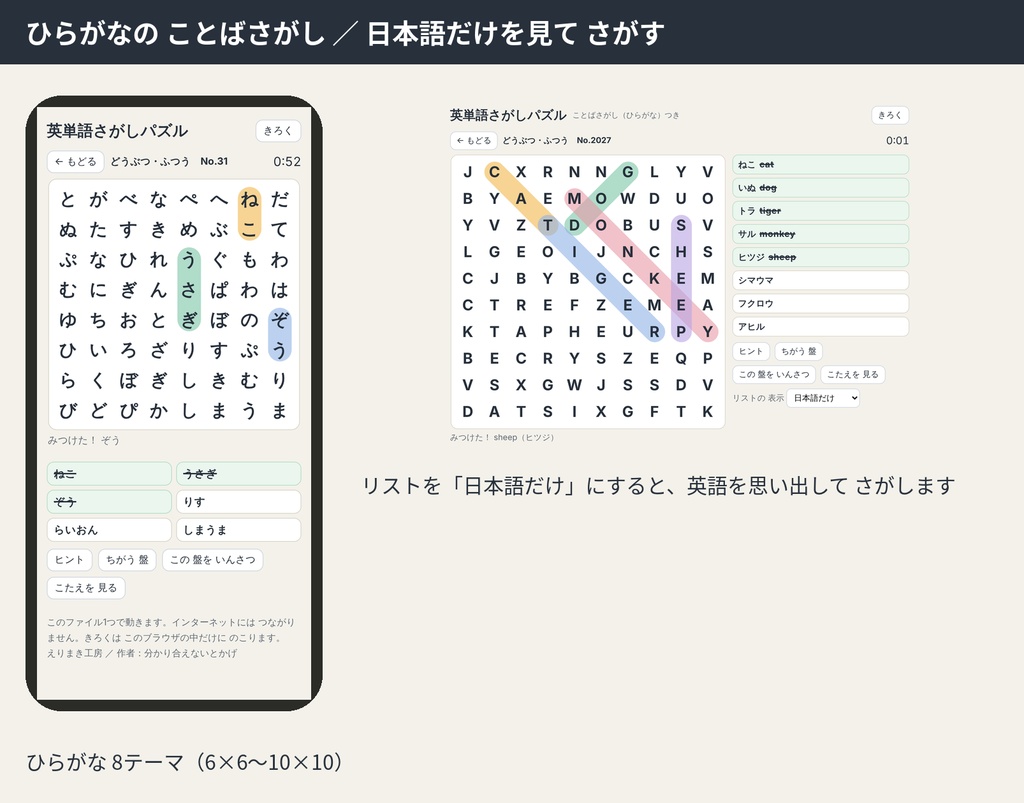Screen dimensions: 1024x803
Task: Click この 盤を いんさつ in the desktop view
Action: [x=774, y=375]
